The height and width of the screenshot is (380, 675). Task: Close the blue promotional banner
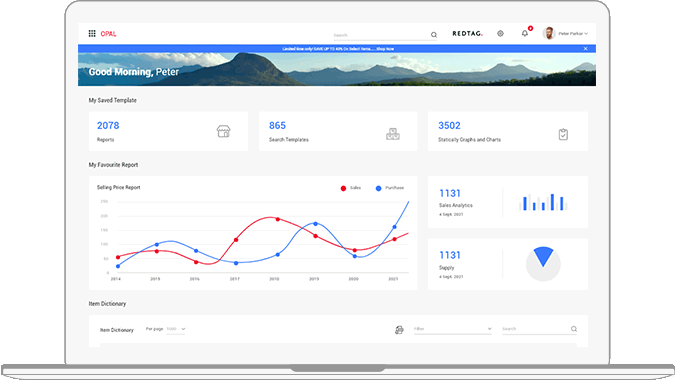pos(585,49)
